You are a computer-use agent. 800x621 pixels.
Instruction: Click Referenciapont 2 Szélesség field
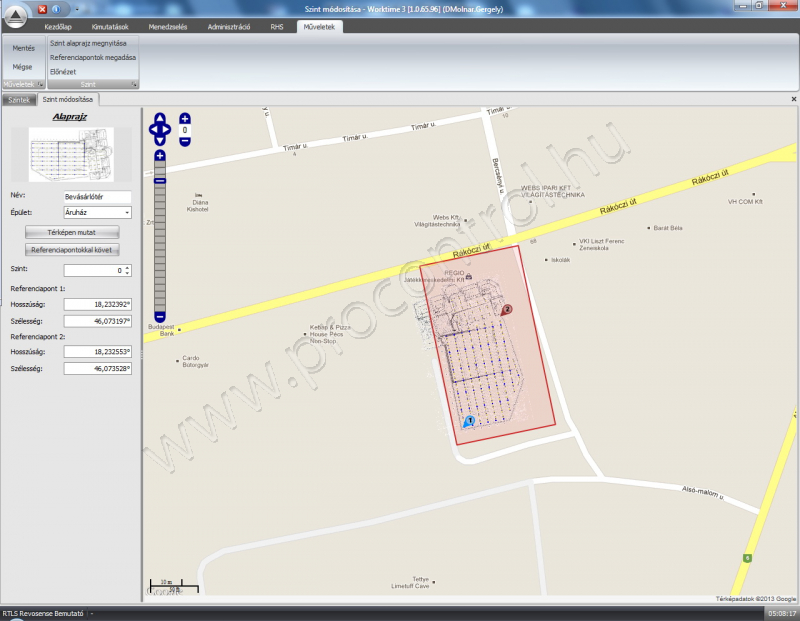click(x=97, y=368)
